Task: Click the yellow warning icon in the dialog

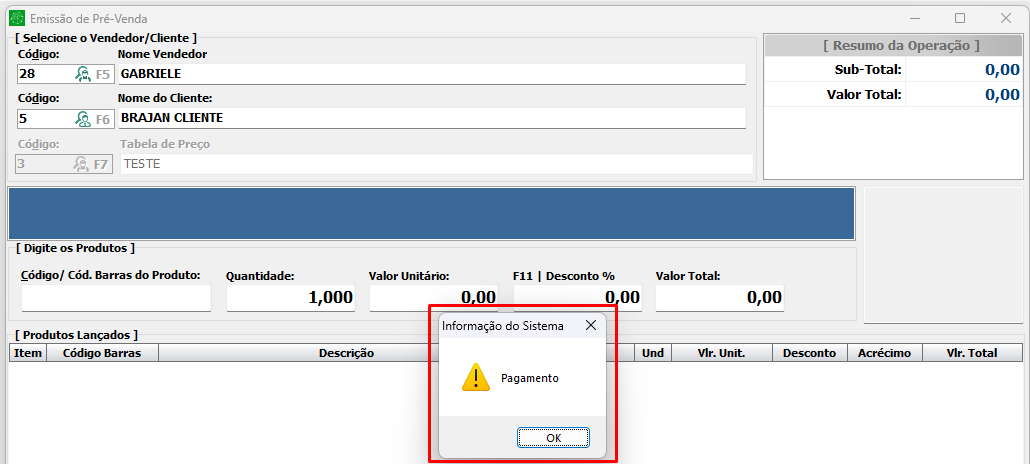Action: 475,377
